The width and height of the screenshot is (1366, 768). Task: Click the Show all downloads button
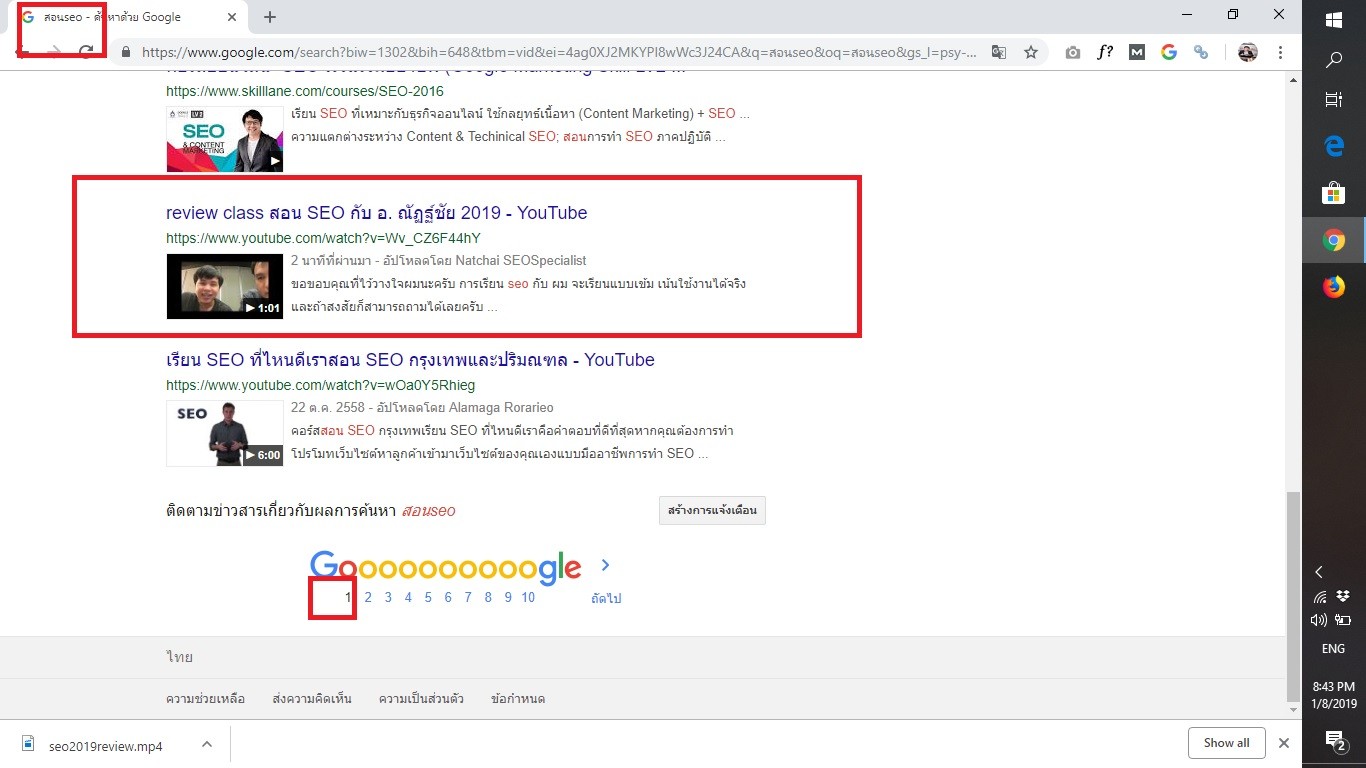(x=1226, y=743)
